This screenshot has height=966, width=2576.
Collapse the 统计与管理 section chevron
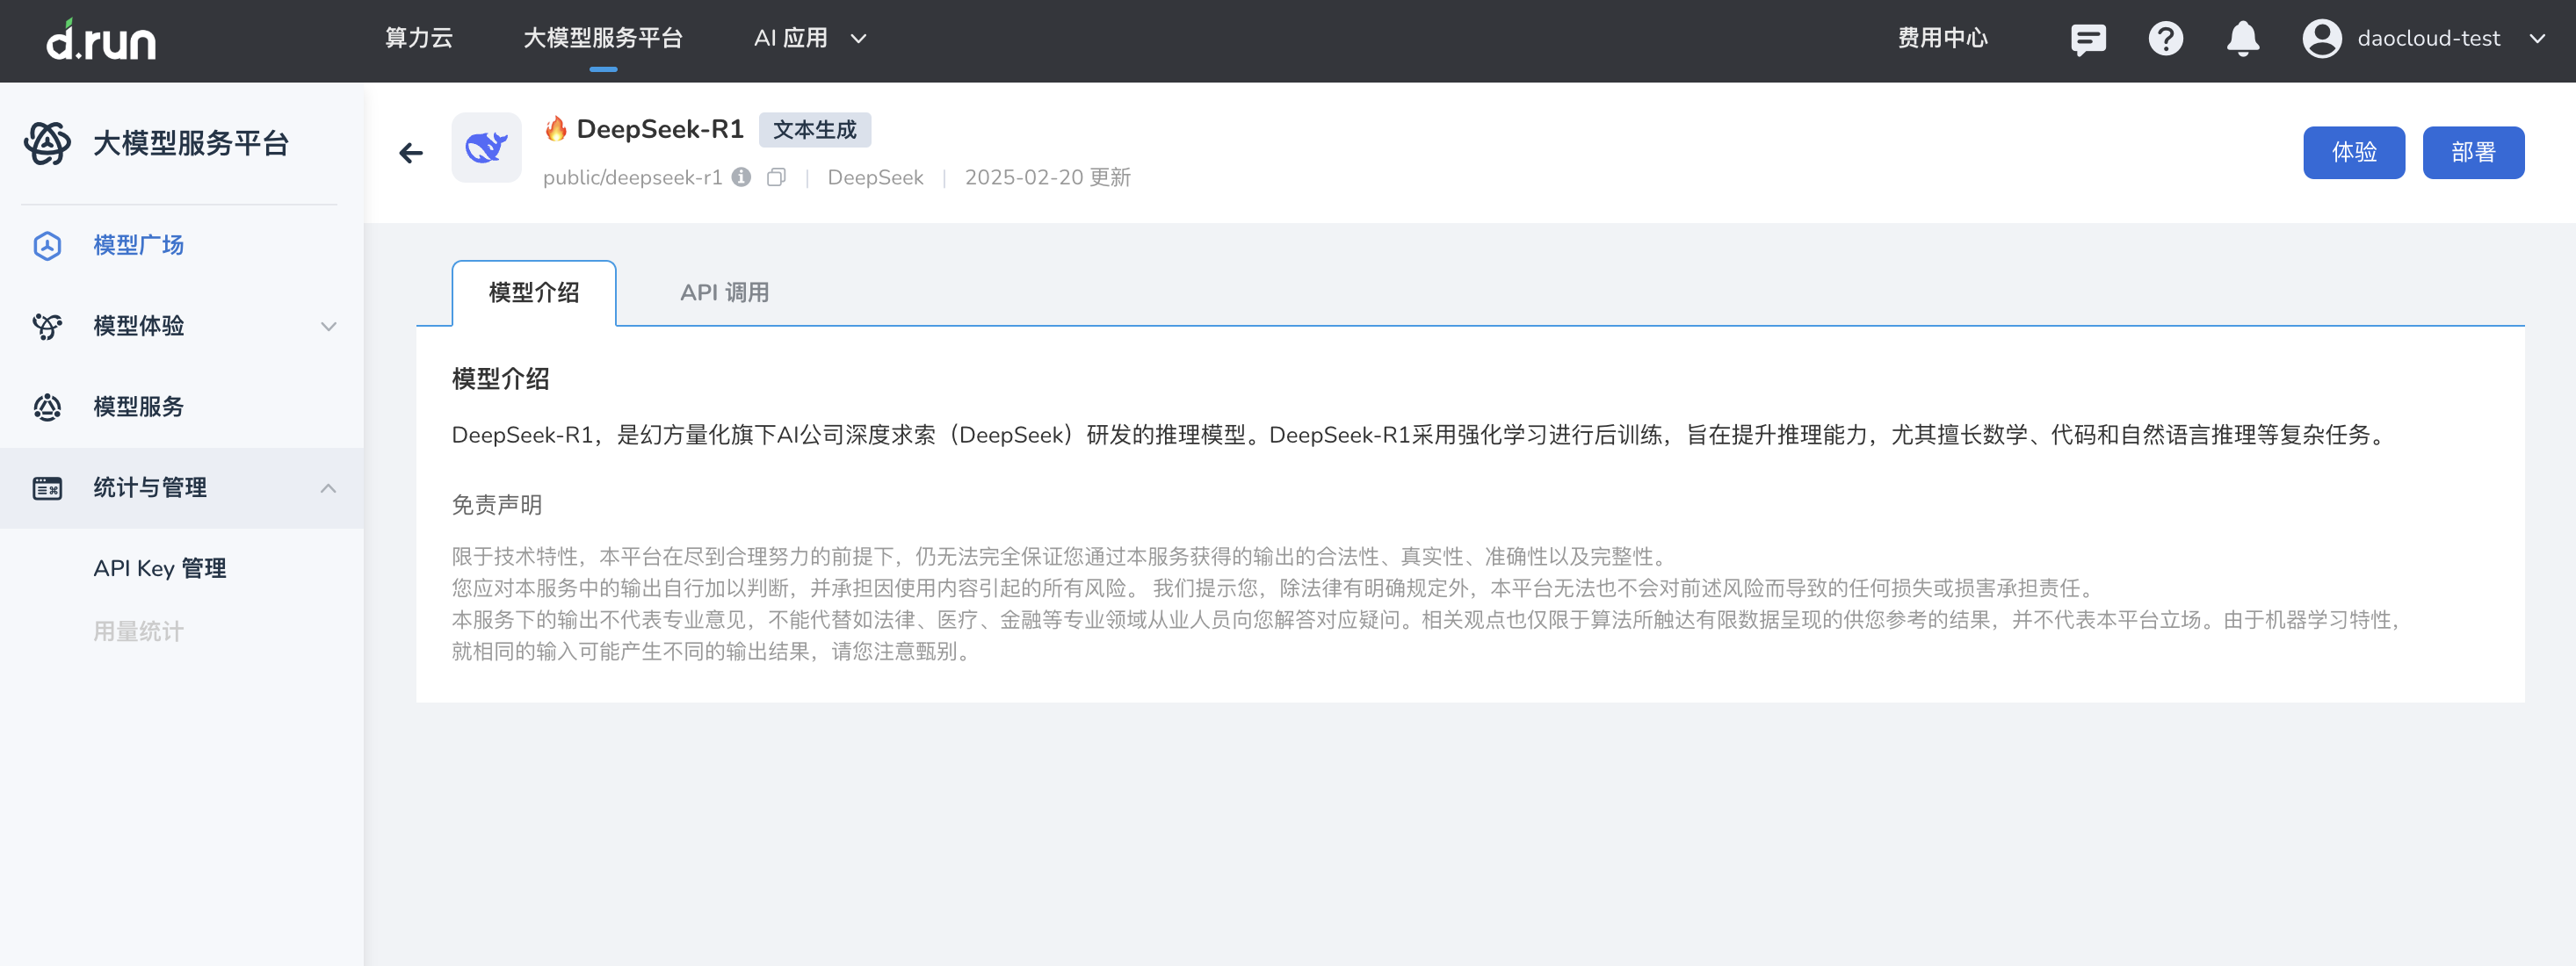[x=328, y=488]
